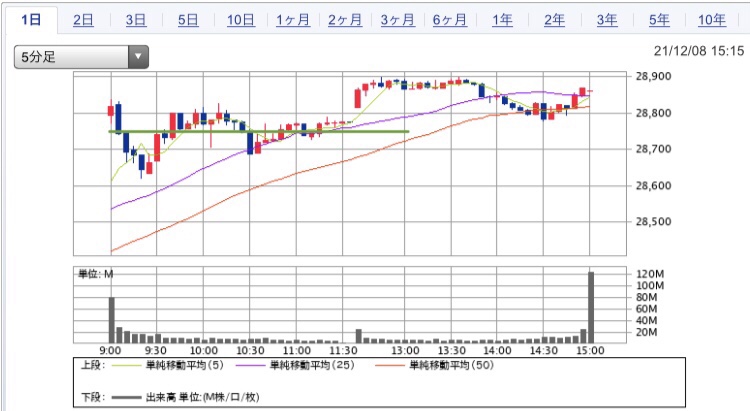Click the 20M volume axis label
This screenshot has width=750, height=411.
tap(646, 332)
